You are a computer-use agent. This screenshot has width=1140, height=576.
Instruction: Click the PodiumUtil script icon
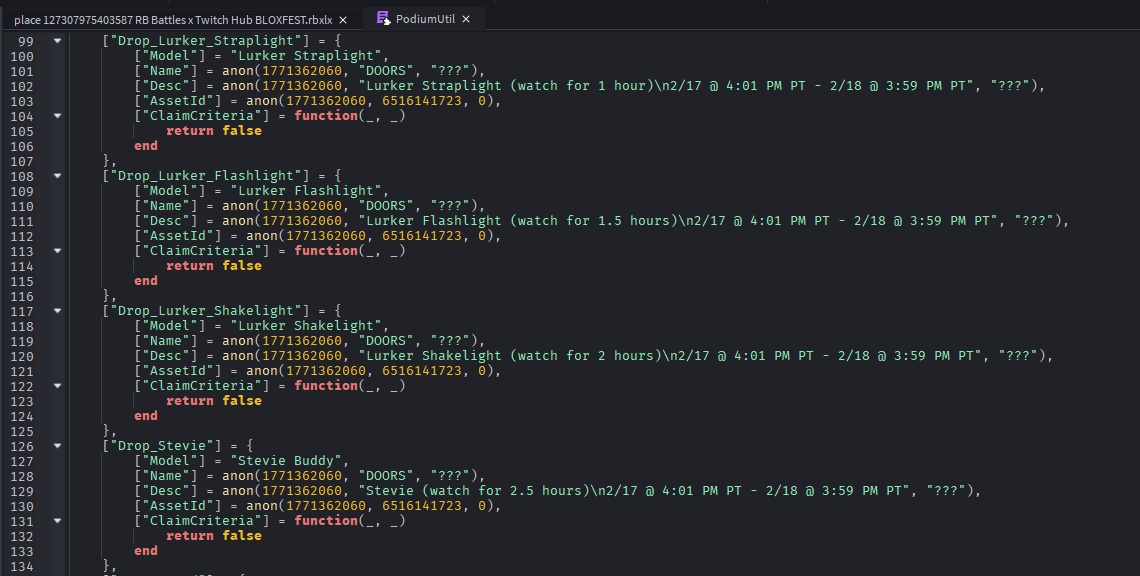382,18
